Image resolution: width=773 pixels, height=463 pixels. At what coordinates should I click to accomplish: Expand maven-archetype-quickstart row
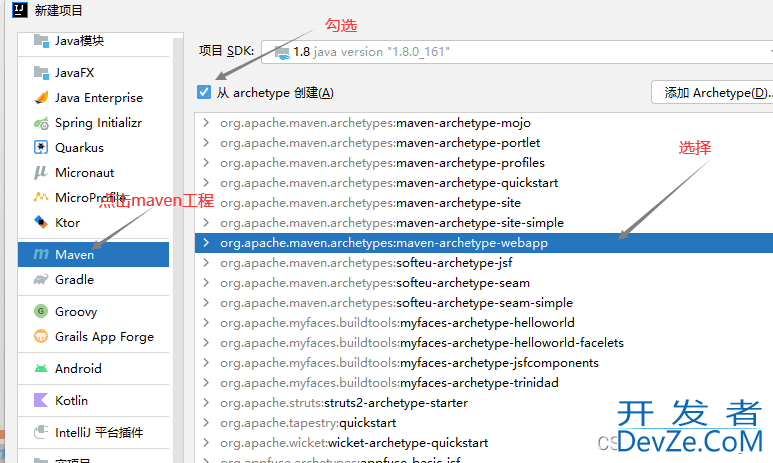(x=206, y=183)
